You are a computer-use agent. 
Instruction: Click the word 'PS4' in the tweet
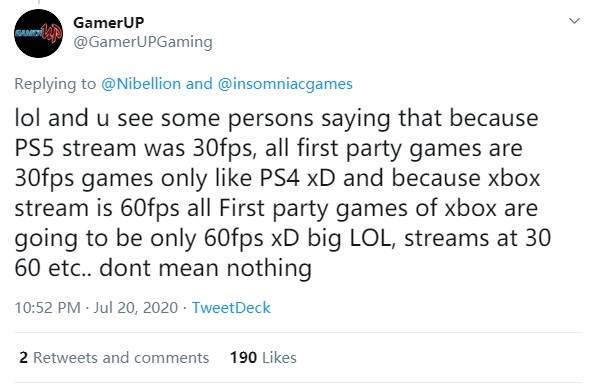click(280, 178)
